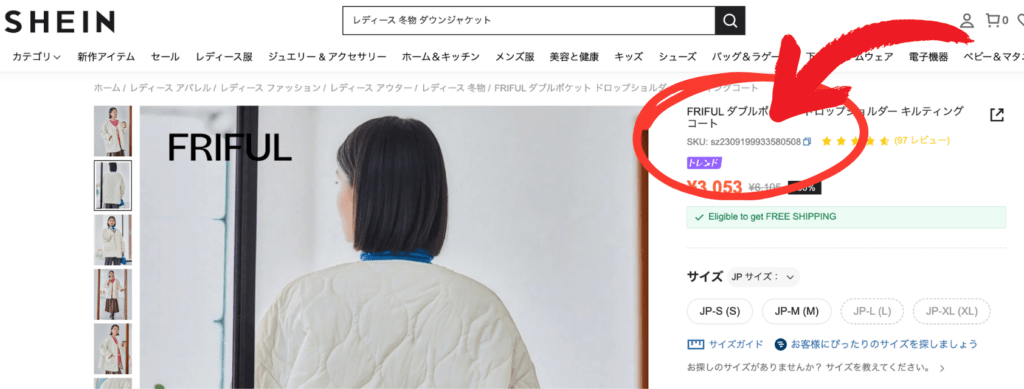Image resolution: width=1024 pixels, height=389 pixels.
Task: Click the size guide ruler icon
Action: (x=695, y=344)
